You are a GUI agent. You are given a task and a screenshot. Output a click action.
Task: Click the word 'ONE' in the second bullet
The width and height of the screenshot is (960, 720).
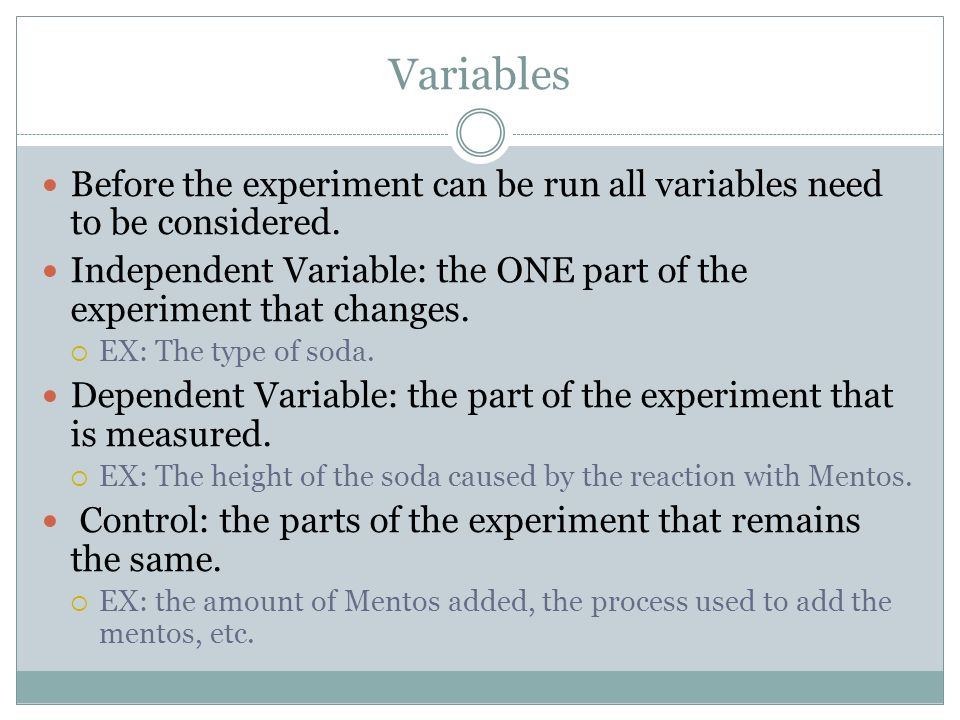pyautogui.click(x=535, y=270)
